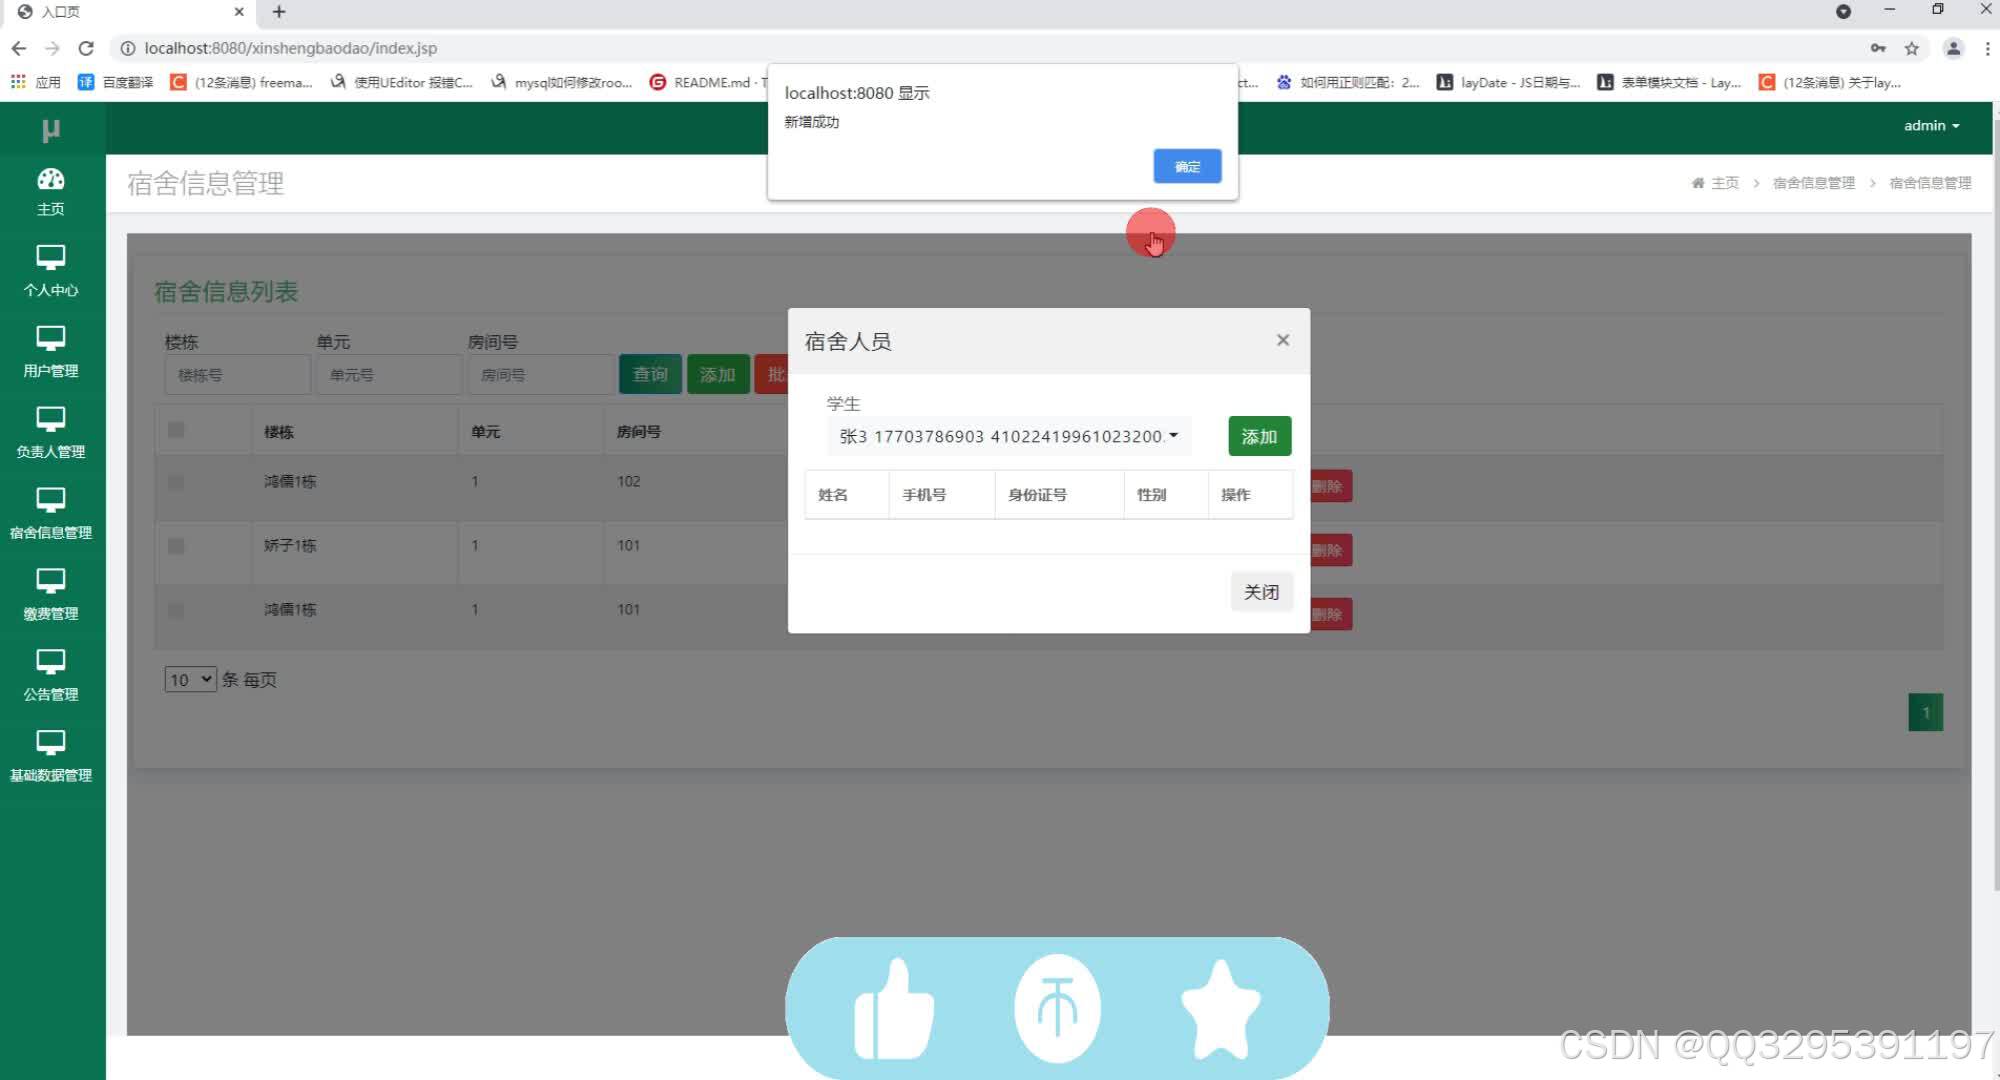2000x1080 pixels.
Task: Click the thumbs-up like icon
Action: click(x=894, y=1008)
